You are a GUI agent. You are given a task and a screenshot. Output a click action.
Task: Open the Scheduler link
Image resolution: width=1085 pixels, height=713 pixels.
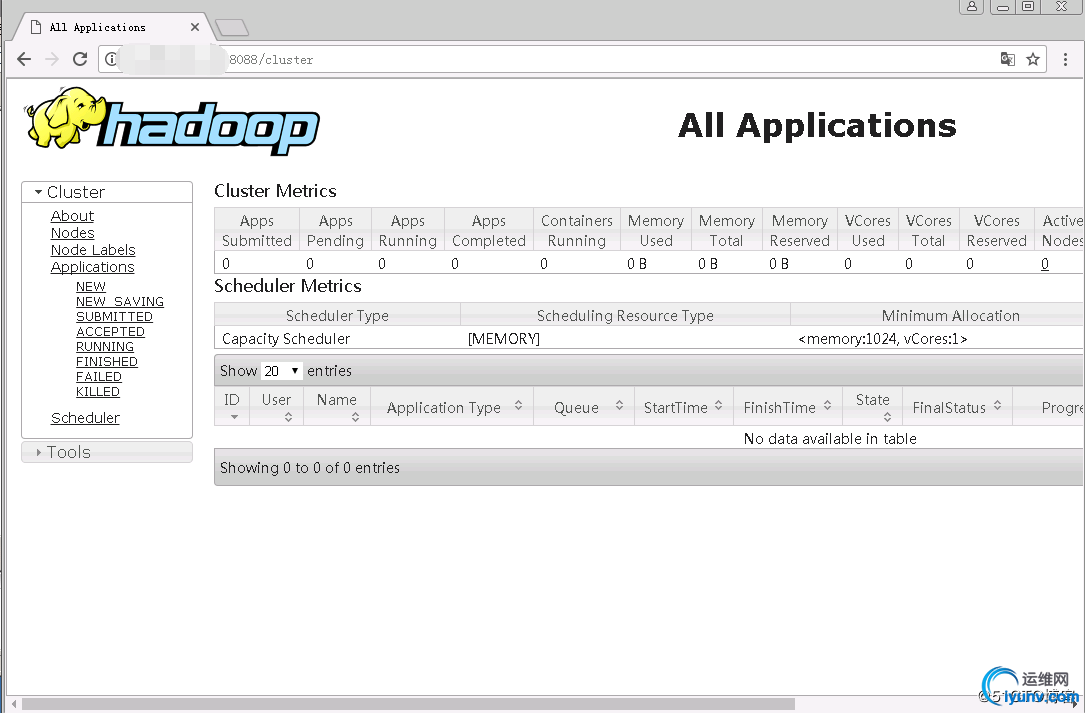(x=85, y=418)
